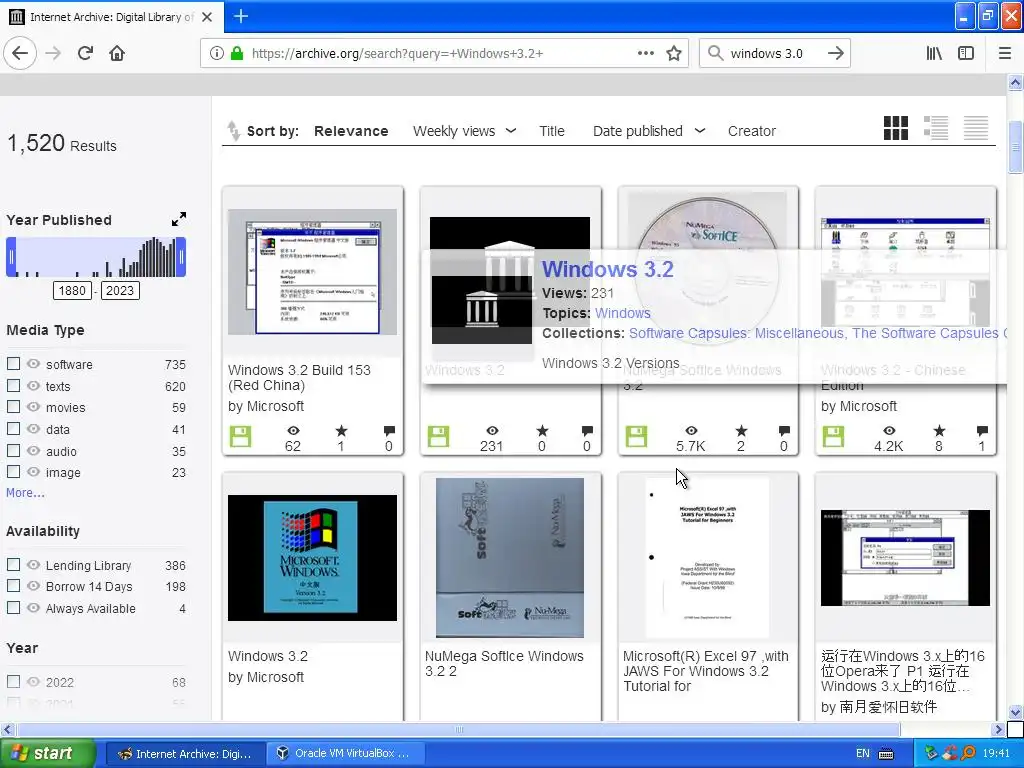Check the audio media type filter
This screenshot has height=768, width=1024.
click(x=13, y=450)
